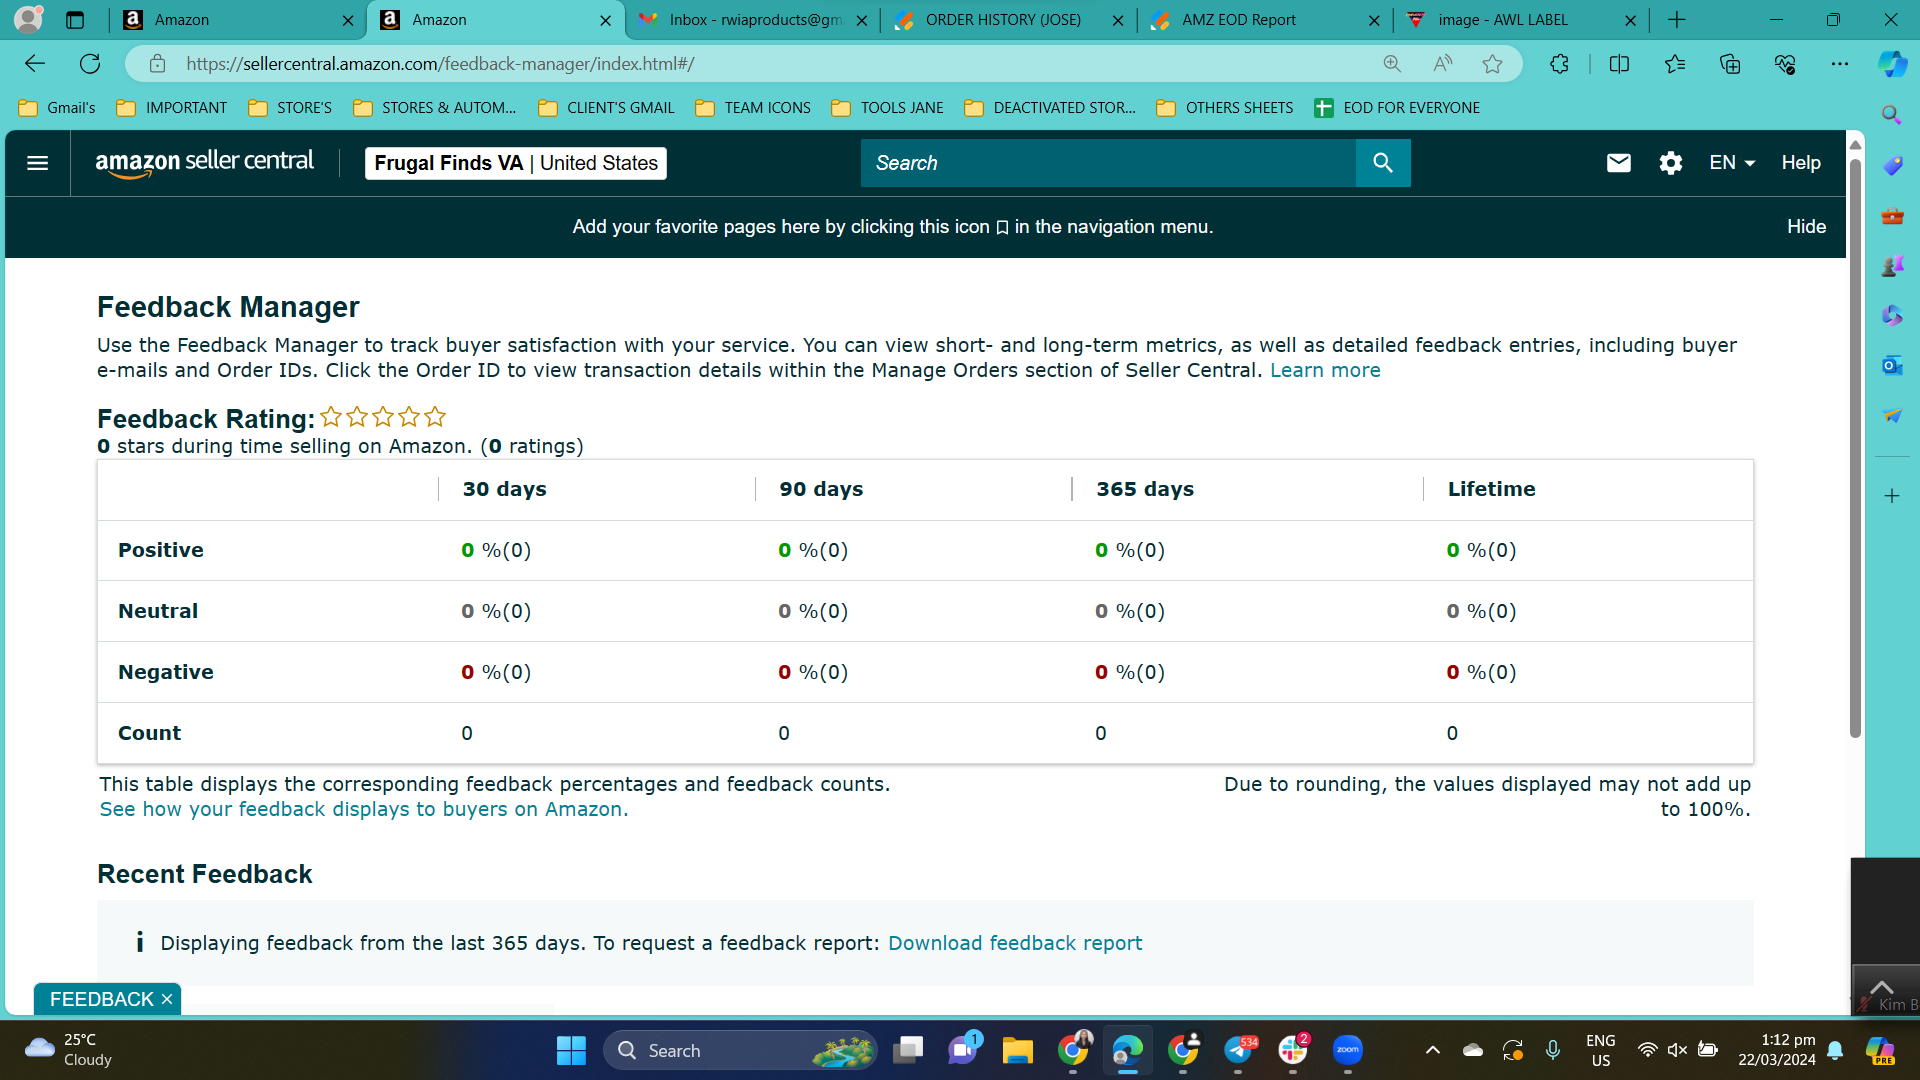Switch to the image - AWL LABEL tab
This screenshot has width=1920, height=1080.
1521,20
